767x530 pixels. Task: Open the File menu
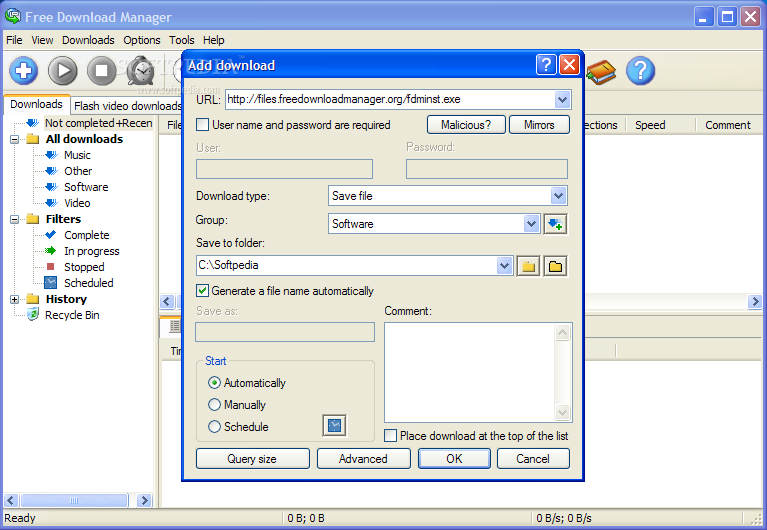pos(14,40)
